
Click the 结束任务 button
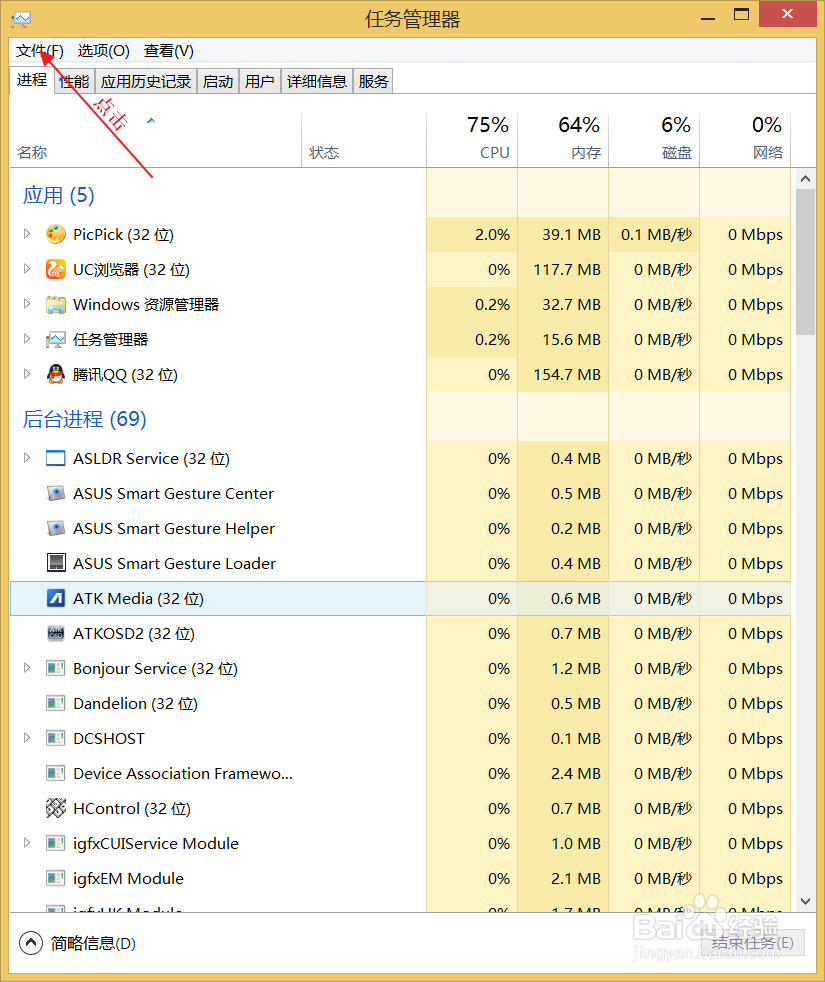pyautogui.click(x=753, y=942)
